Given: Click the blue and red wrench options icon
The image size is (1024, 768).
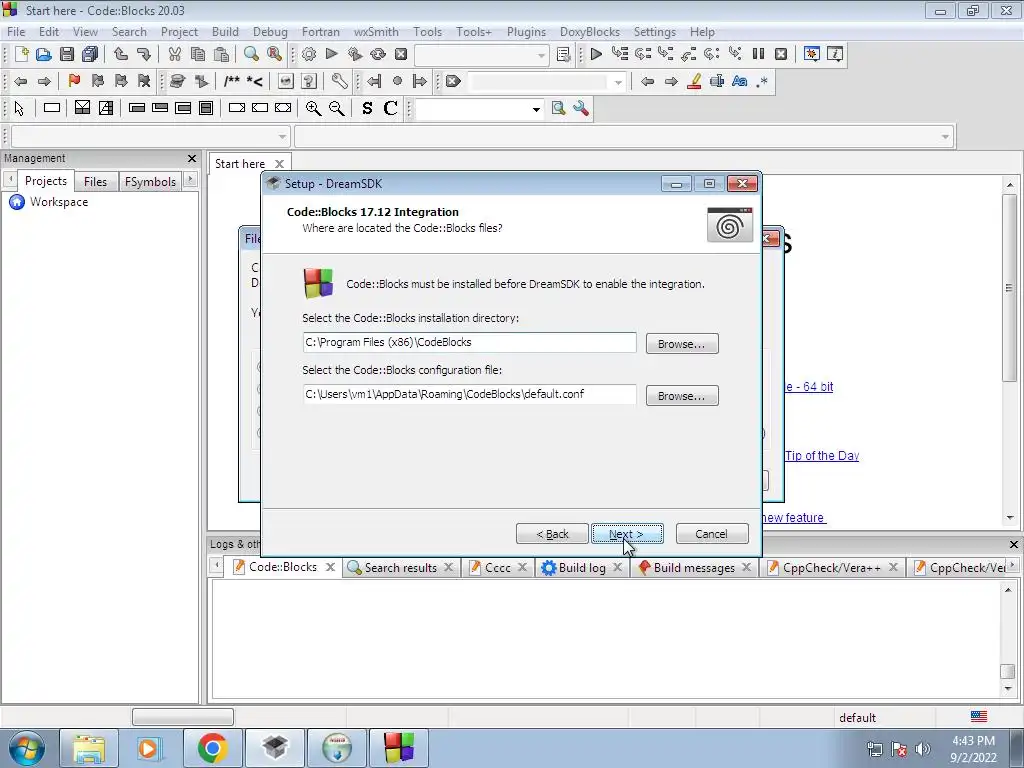Looking at the screenshot, I should coord(581,108).
